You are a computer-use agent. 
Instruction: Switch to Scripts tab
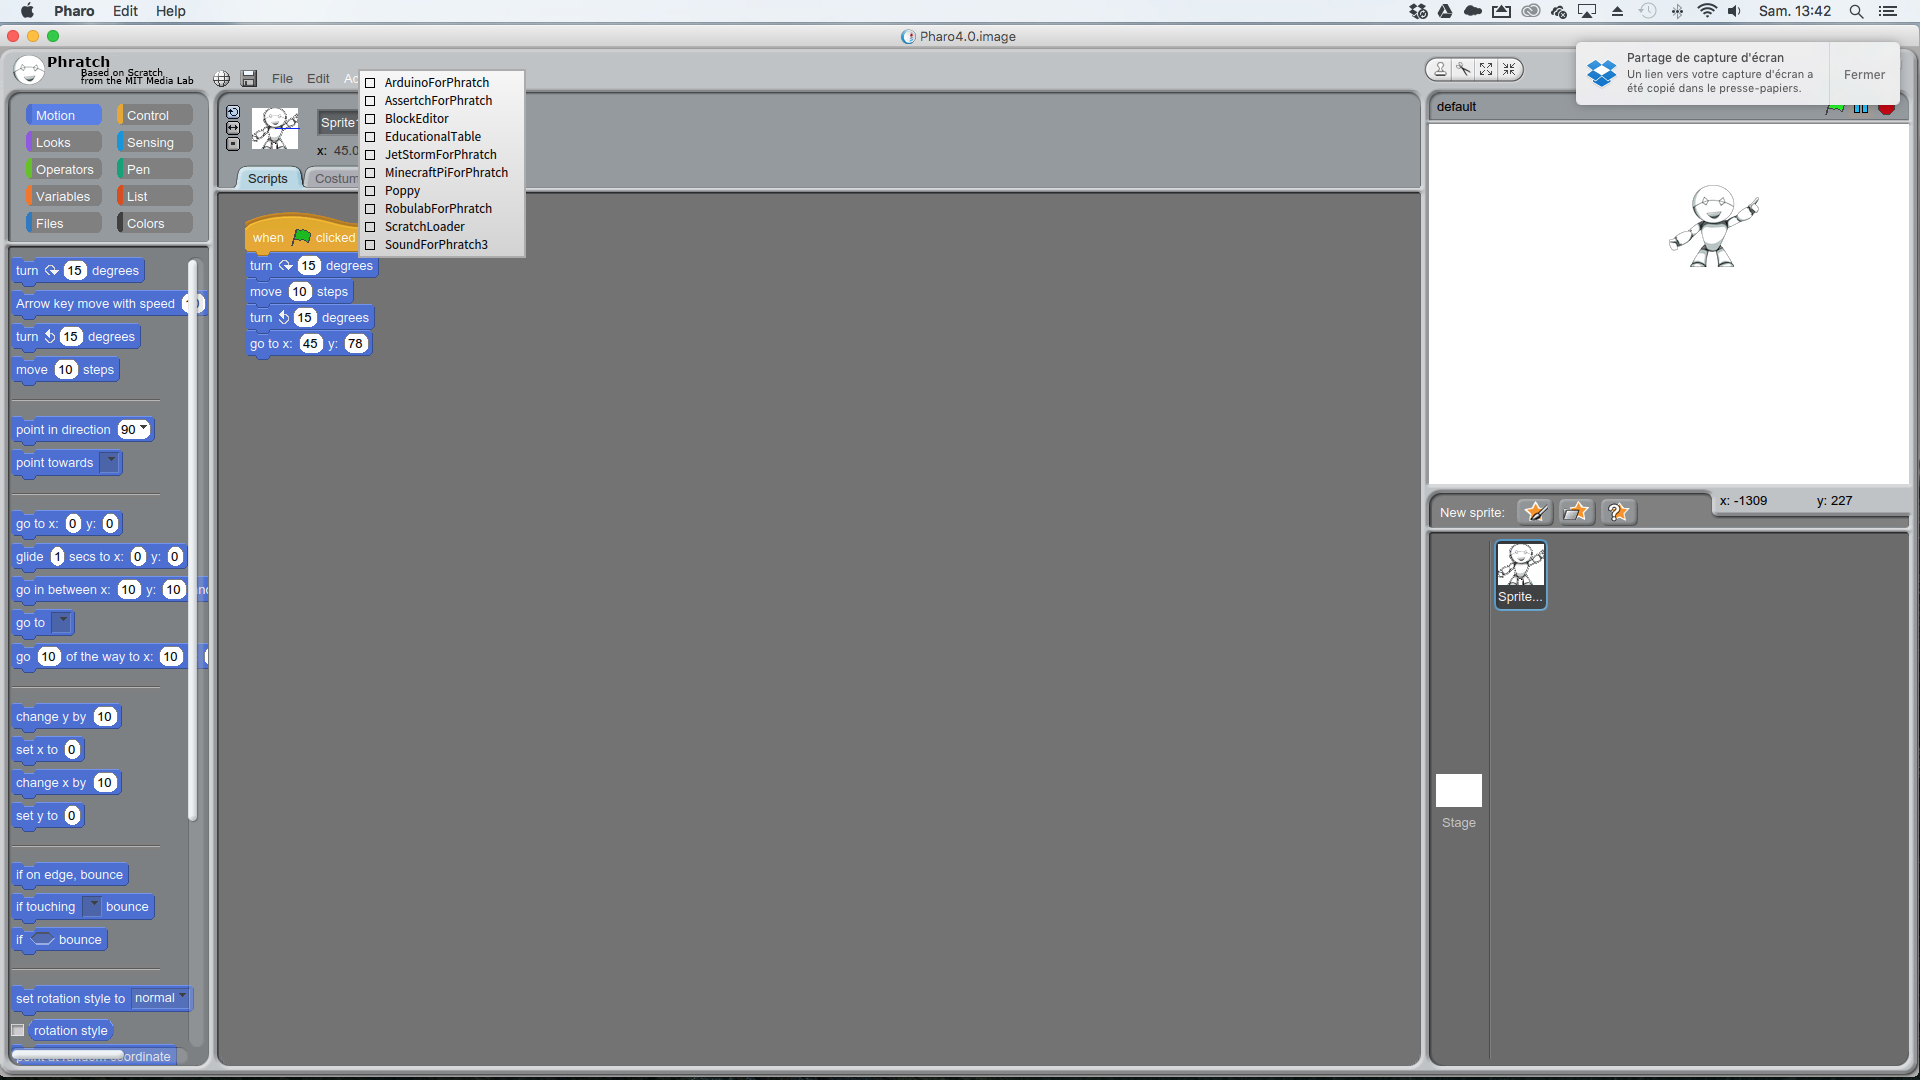pos(267,178)
